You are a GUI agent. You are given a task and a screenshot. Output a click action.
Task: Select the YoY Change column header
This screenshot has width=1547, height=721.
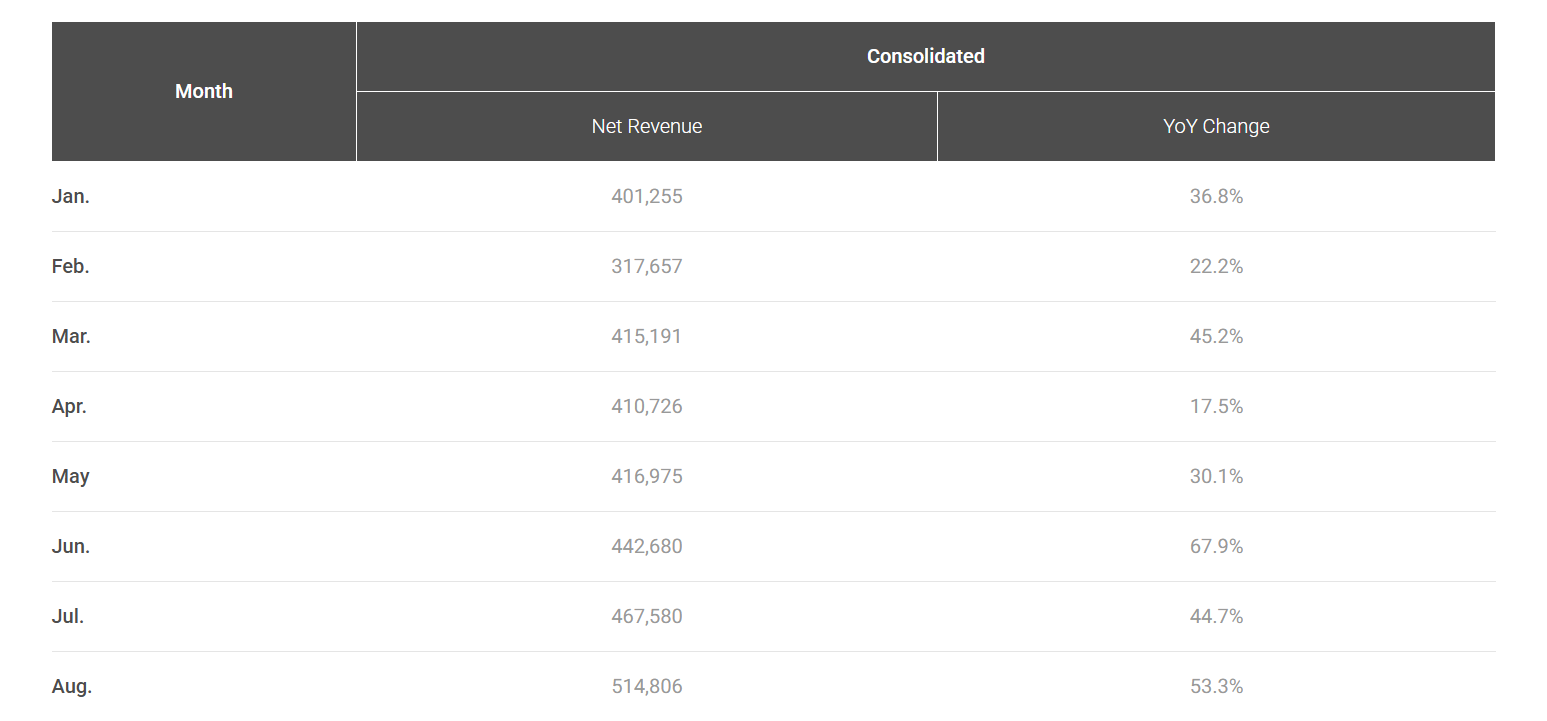click(x=1216, y=126)
